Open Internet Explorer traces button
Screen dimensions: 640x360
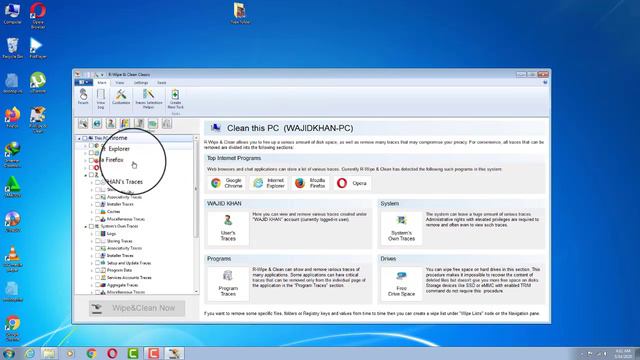coord(268,183)
